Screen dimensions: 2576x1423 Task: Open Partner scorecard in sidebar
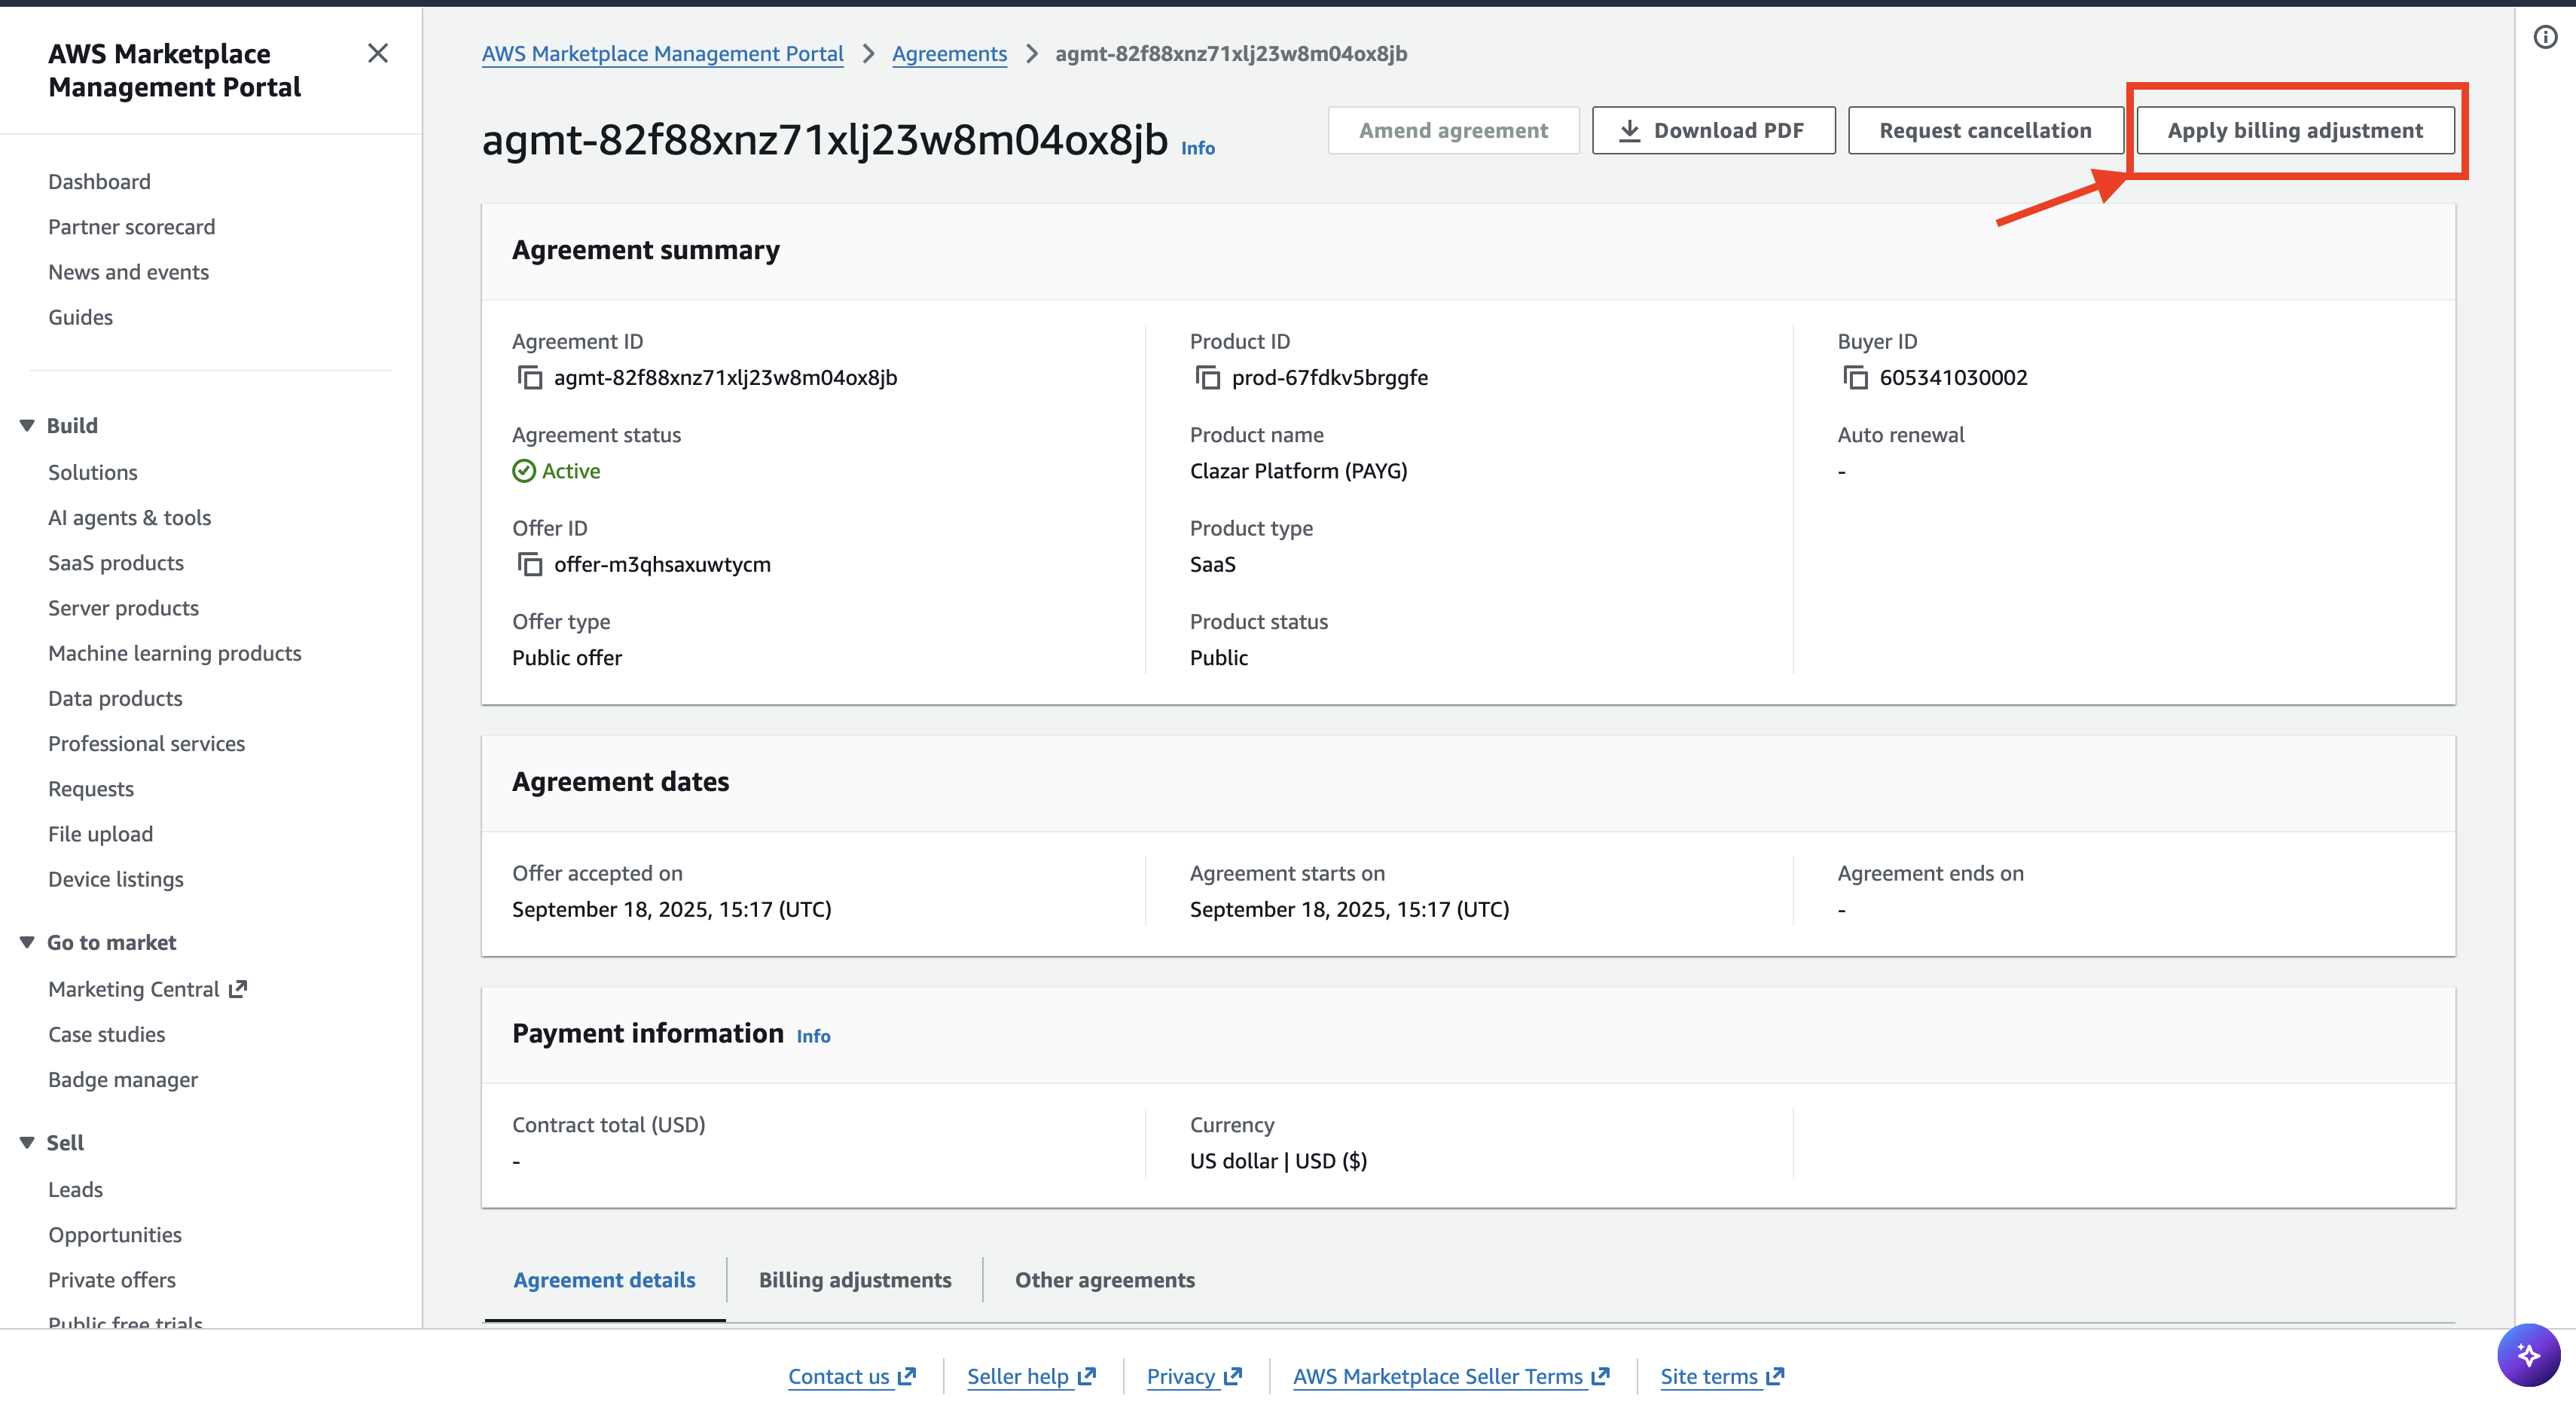131,227
